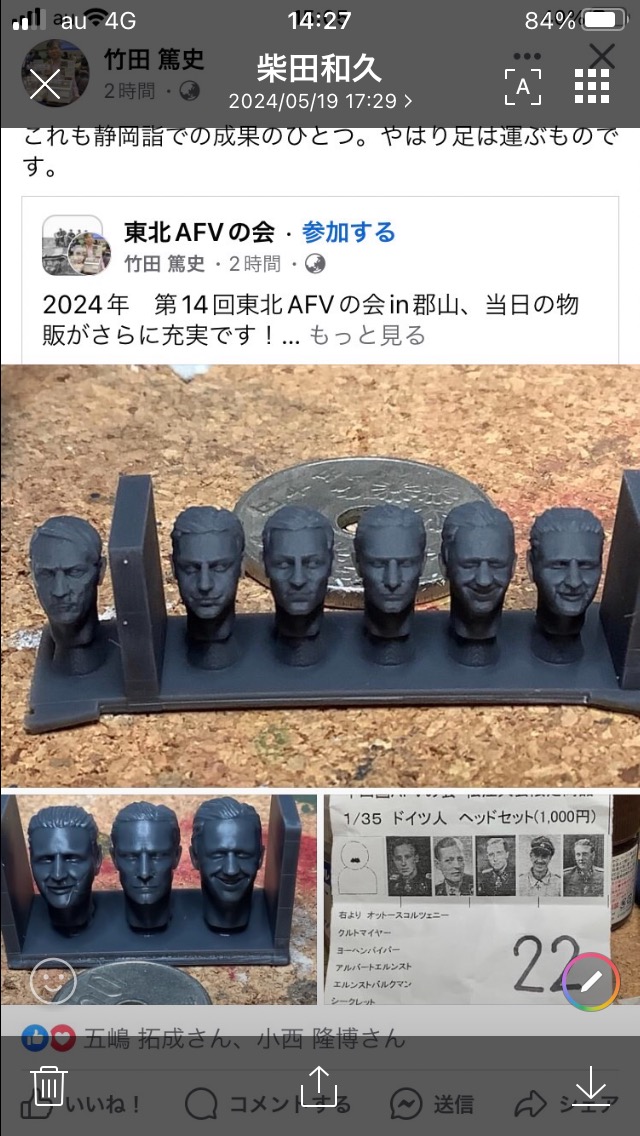This screenshot has height=1136, width=640.
Task: Tap the colorful pencil edit button
Action: 591,982
